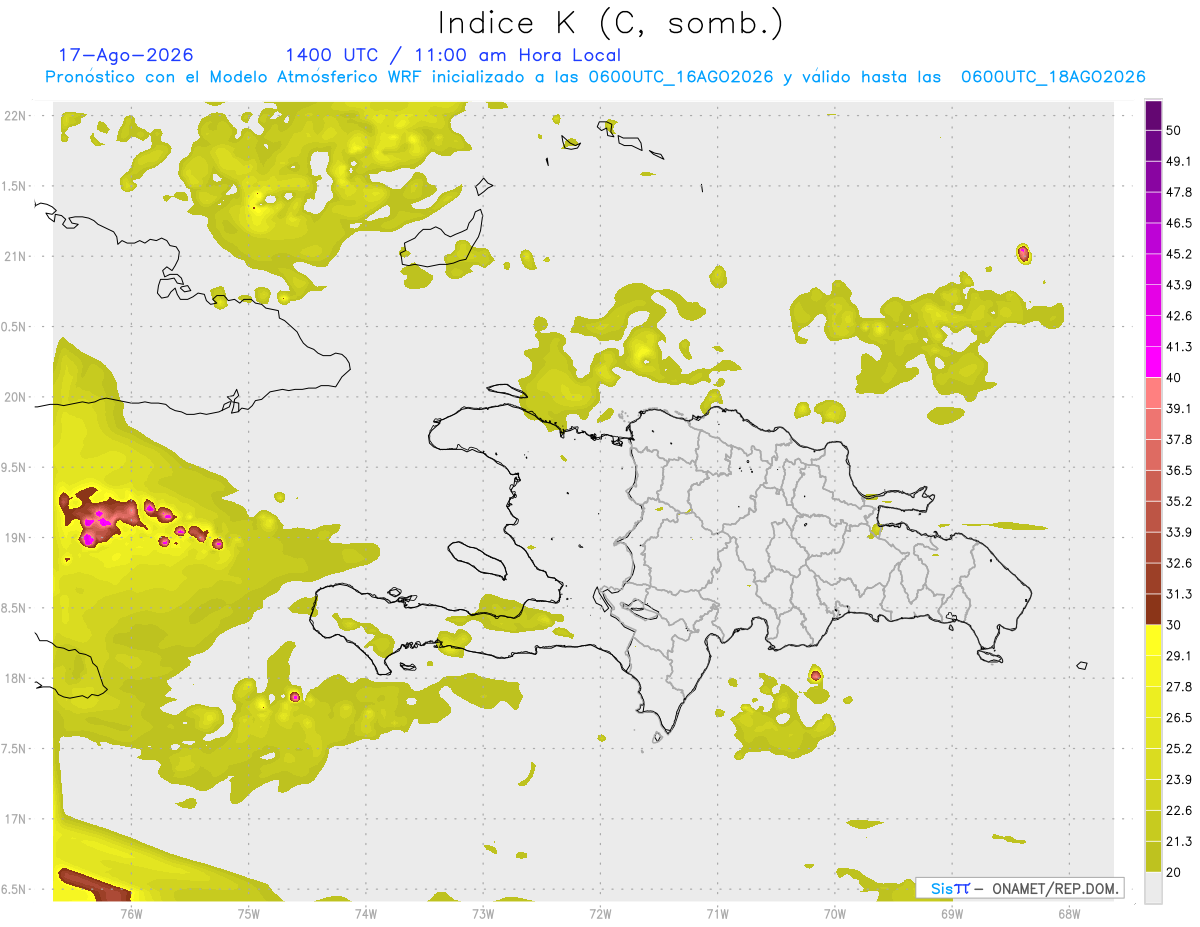
Task: Pick the light gray swatch below 20
Action: pos(1153,887)
